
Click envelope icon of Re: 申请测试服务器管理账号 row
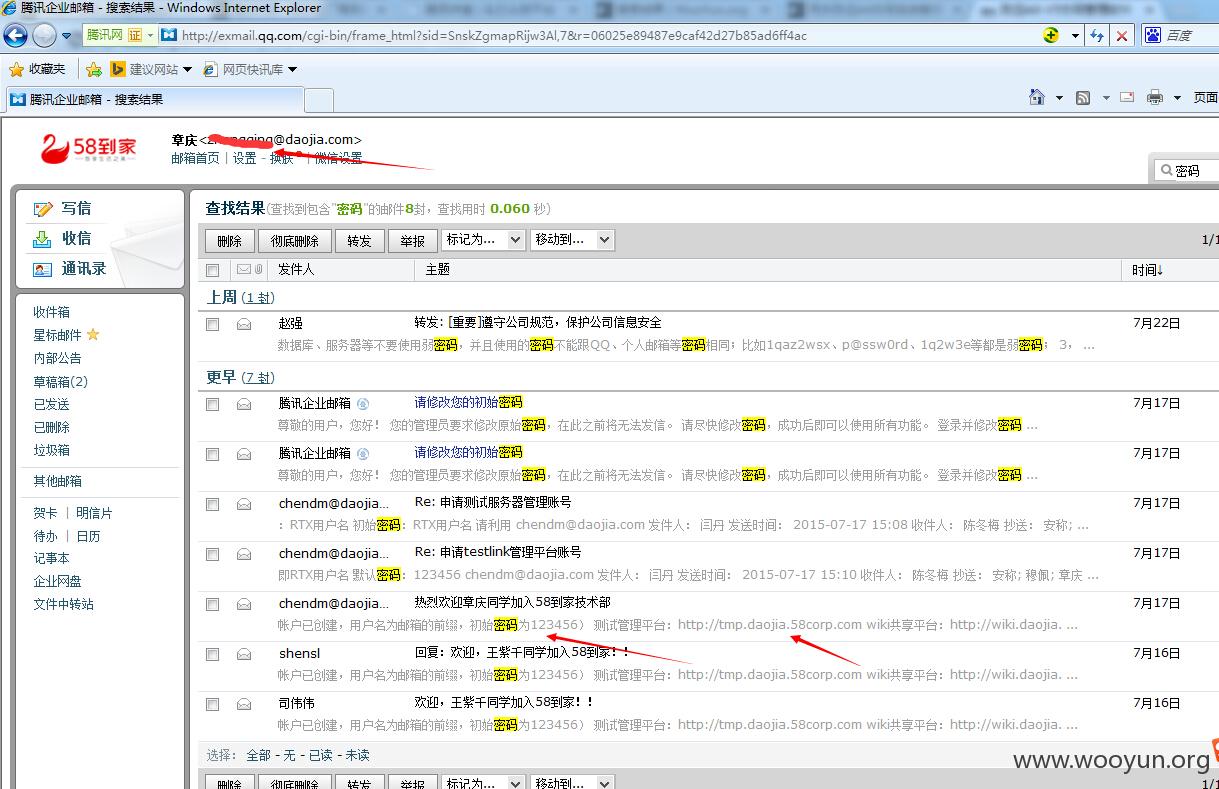(x=243, y=504)
